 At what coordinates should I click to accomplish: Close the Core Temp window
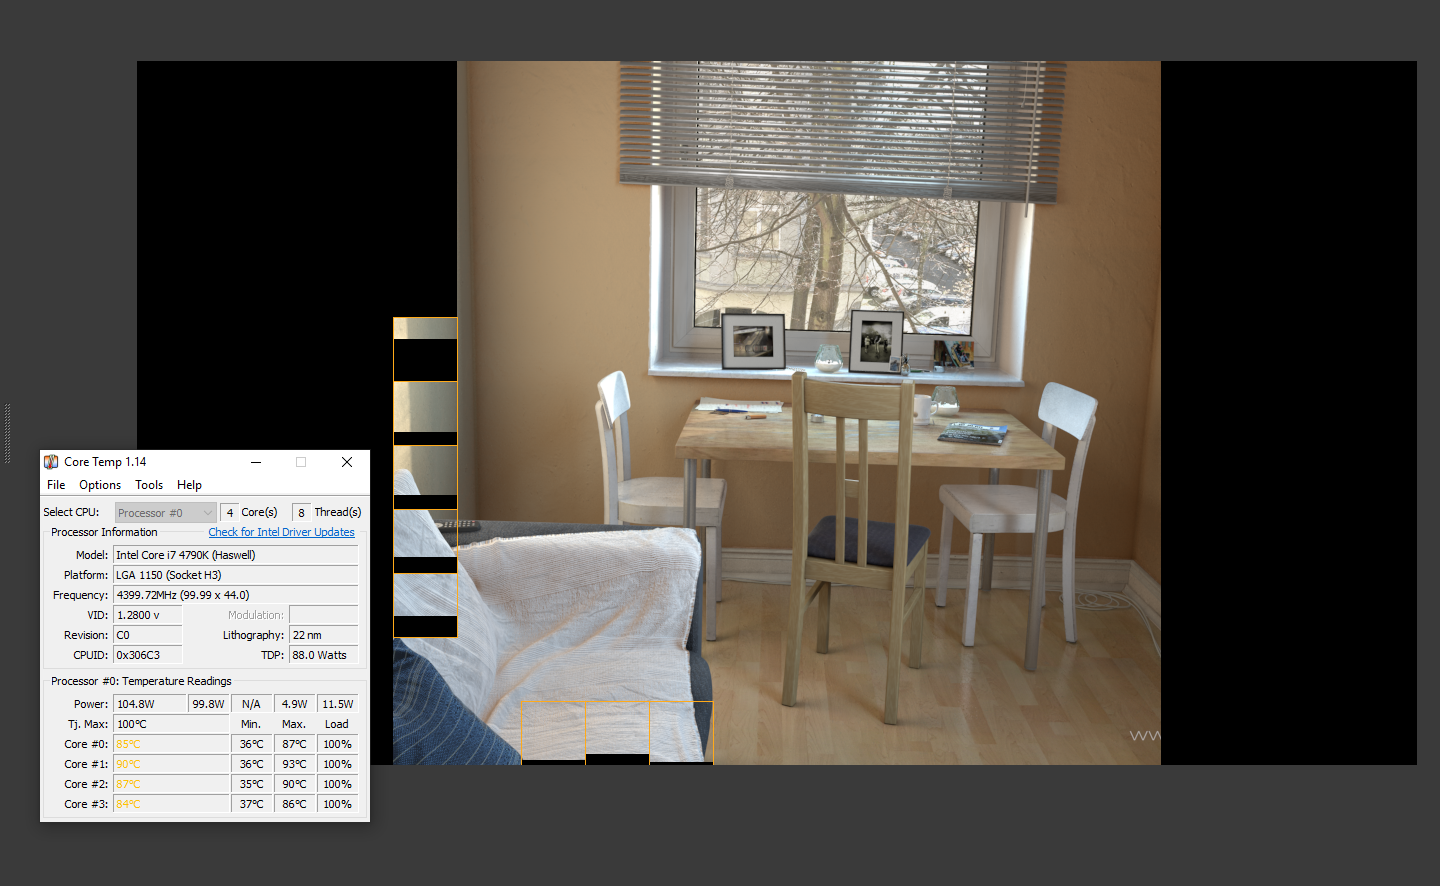point(347,462)
